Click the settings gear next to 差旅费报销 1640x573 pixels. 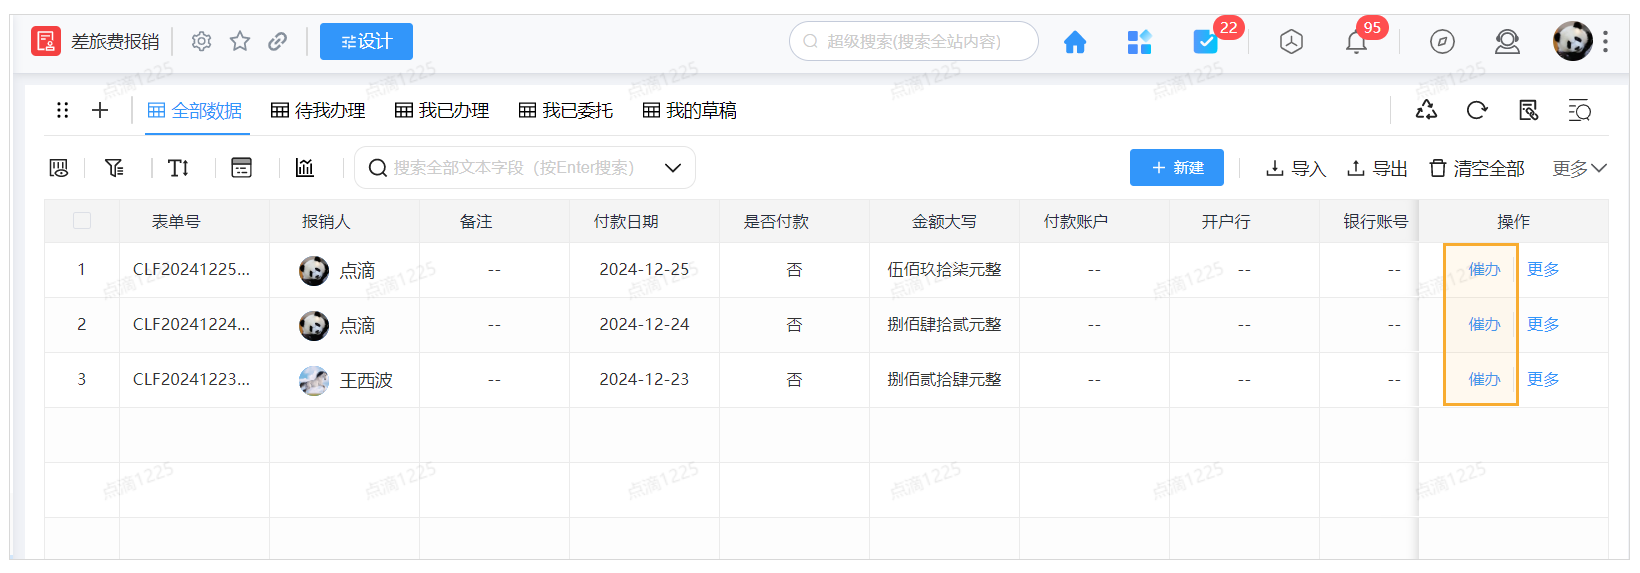201,41
